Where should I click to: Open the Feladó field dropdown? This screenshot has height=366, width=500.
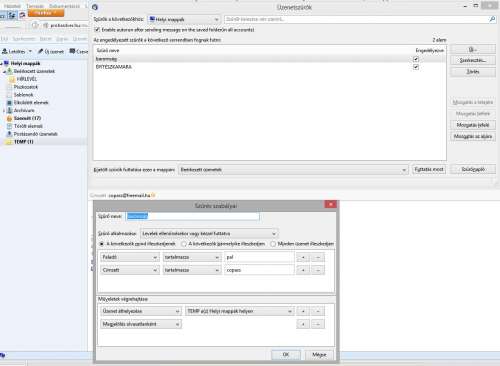pyautogui.click(x=129, y=257)
